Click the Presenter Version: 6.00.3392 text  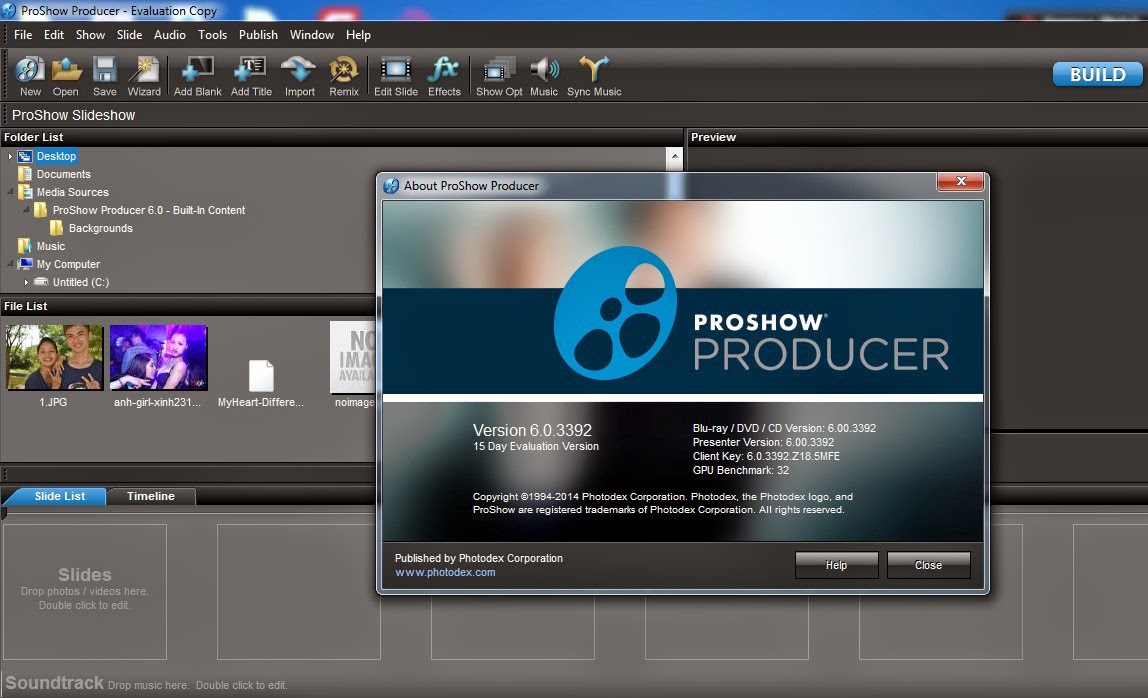tap(763, 442)
